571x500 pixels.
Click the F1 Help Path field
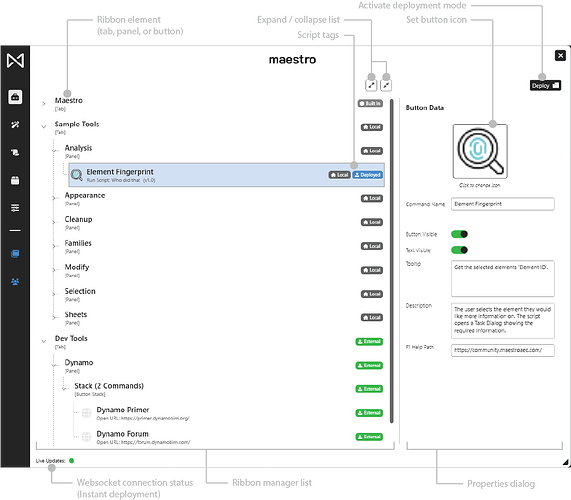(503, 350)
